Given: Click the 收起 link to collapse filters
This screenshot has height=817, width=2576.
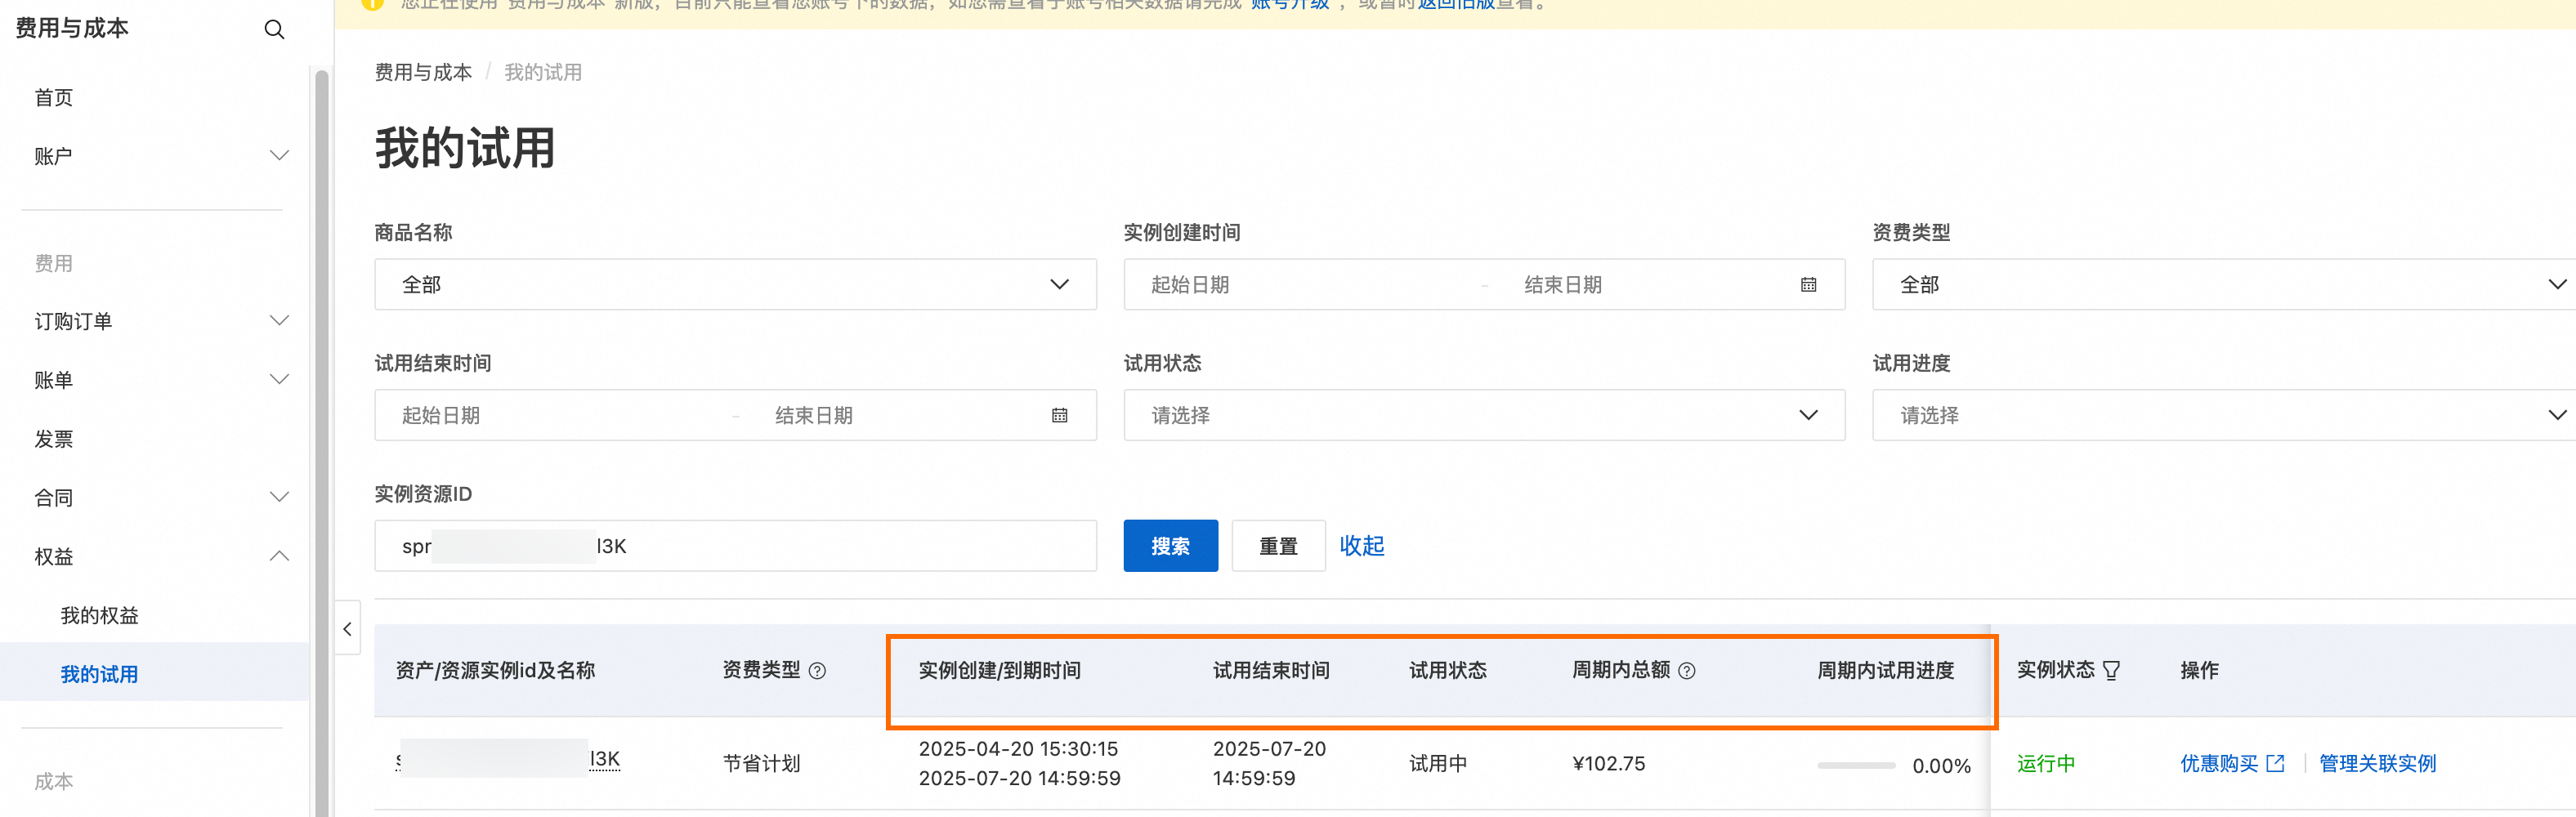Looking at the screenshot, I should point(1362,546).
